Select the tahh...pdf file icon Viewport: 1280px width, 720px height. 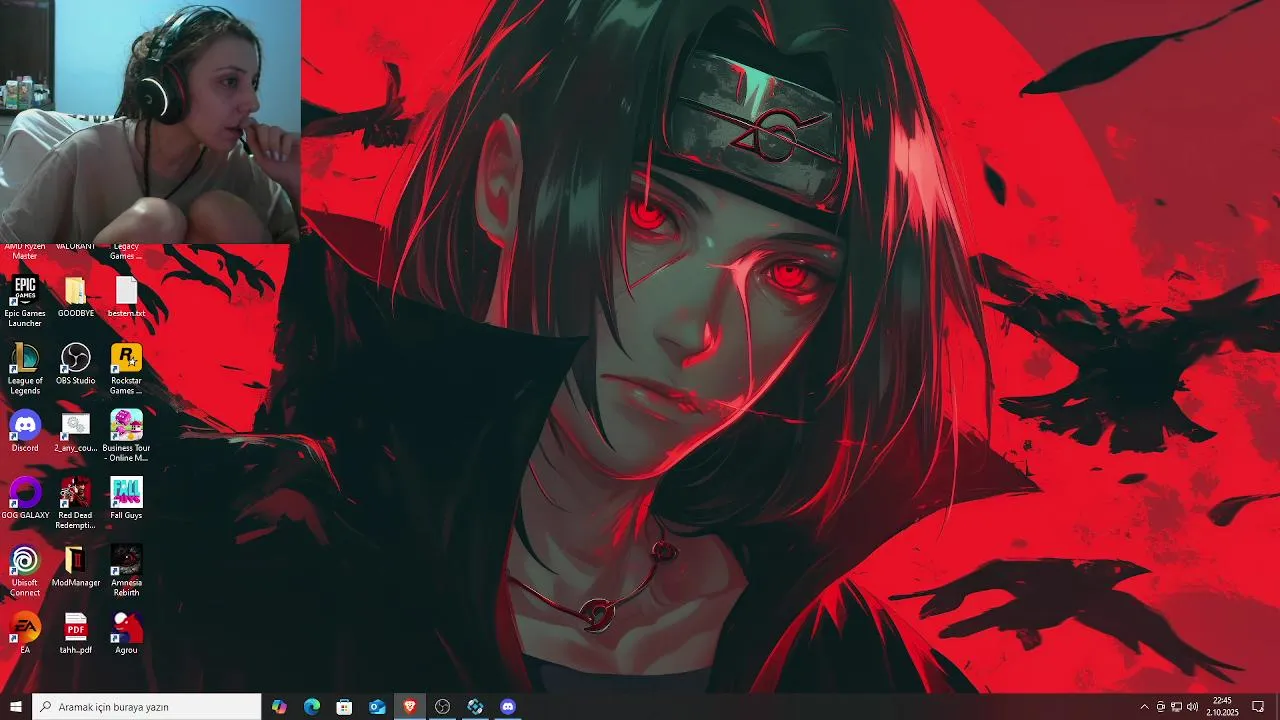(76, 634)
